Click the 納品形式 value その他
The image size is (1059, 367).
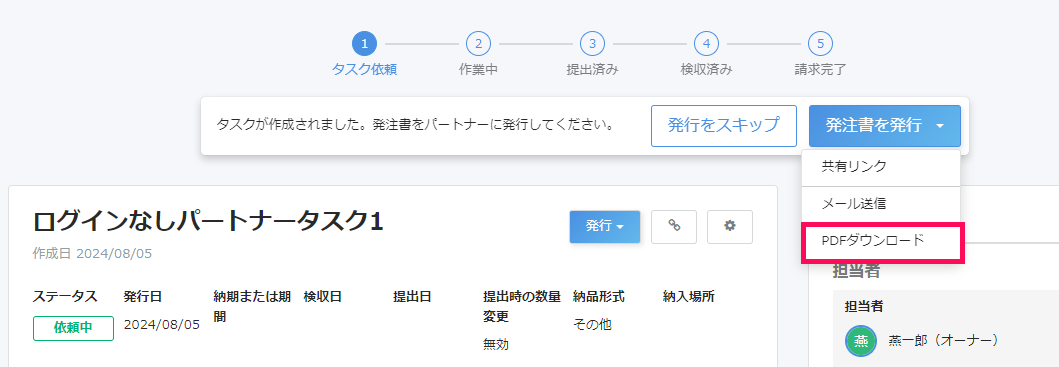pyautogui.click(x=592, y=324)
